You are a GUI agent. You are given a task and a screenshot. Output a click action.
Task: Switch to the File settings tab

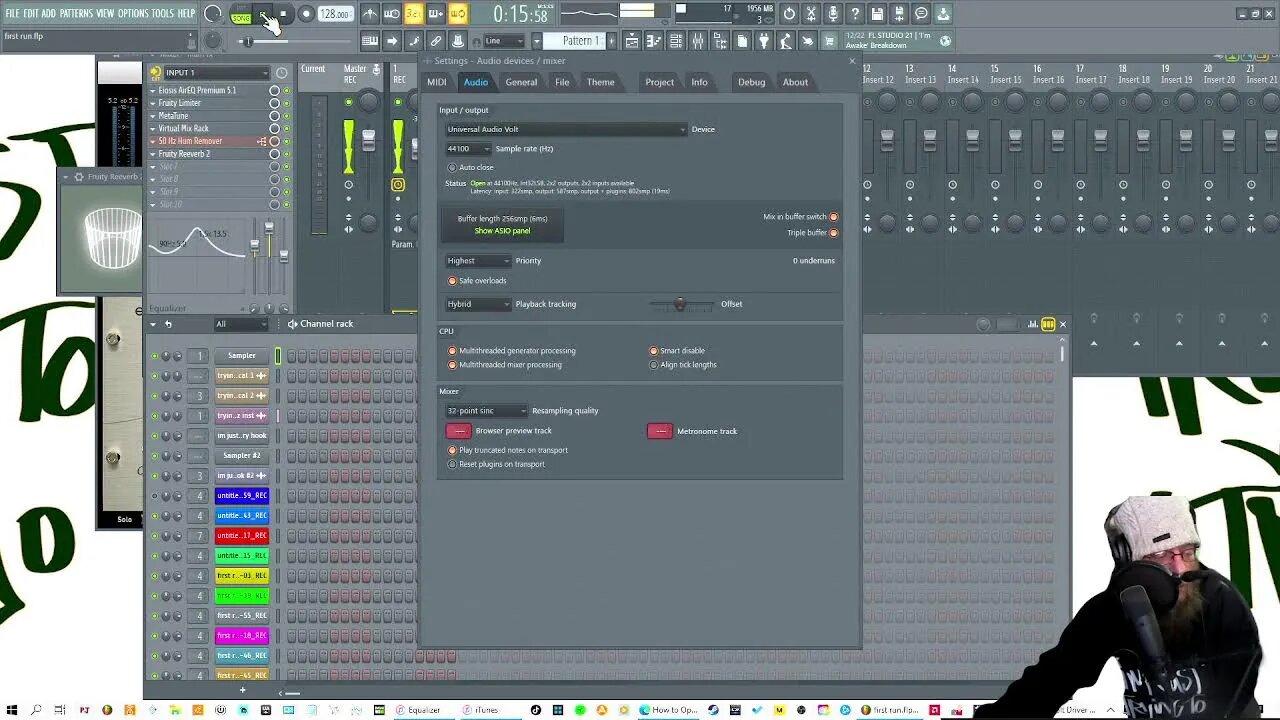coord(562,82)
